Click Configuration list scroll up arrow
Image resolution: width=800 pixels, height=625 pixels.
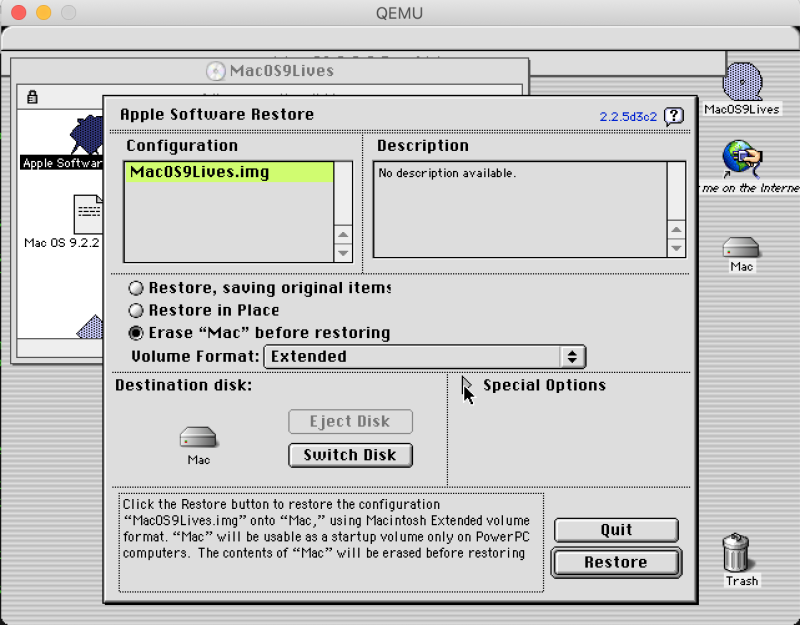pyautogui.click(x=343, y=235)
